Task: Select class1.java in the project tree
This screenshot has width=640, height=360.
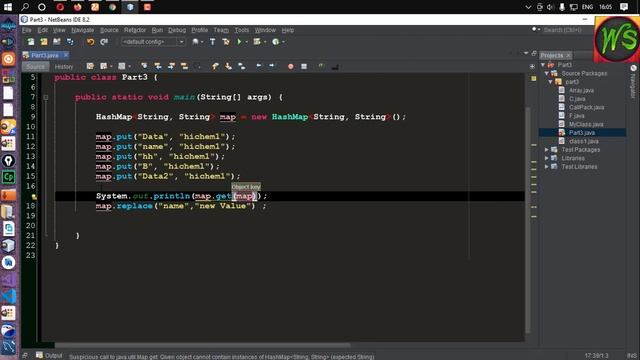Action: 584,141
